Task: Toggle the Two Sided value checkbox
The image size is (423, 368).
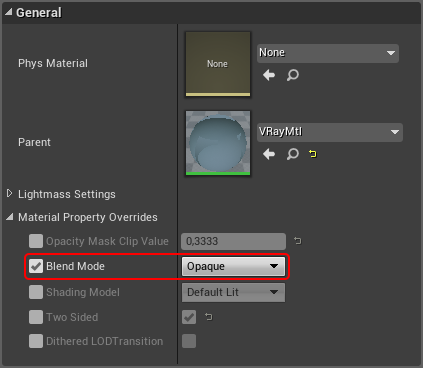Action: point(189,317)
